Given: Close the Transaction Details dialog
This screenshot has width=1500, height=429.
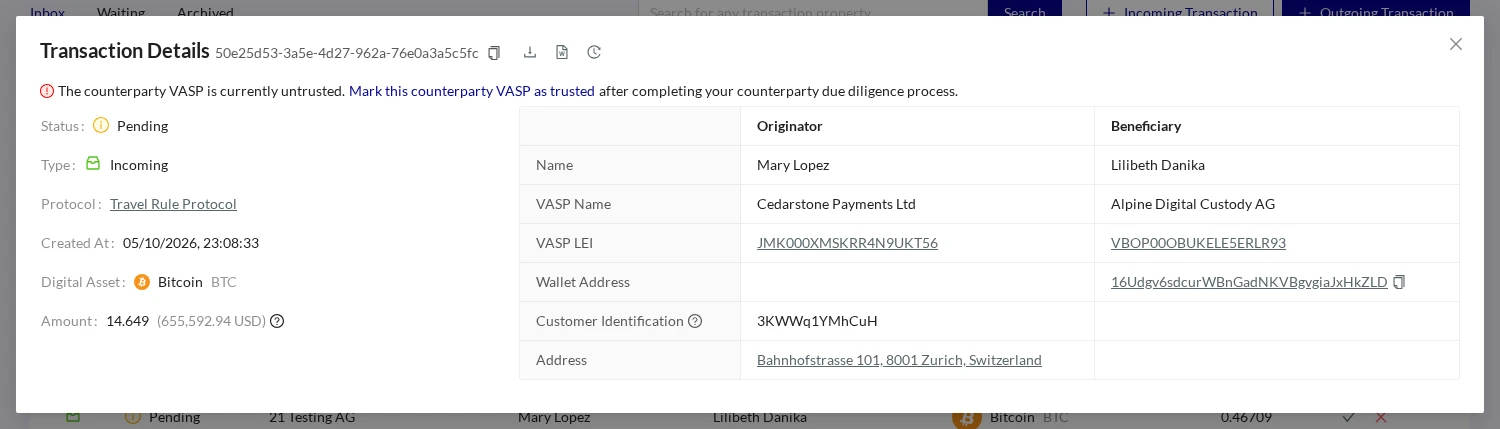Looking at the screenshot, I should coord(1456,44).
